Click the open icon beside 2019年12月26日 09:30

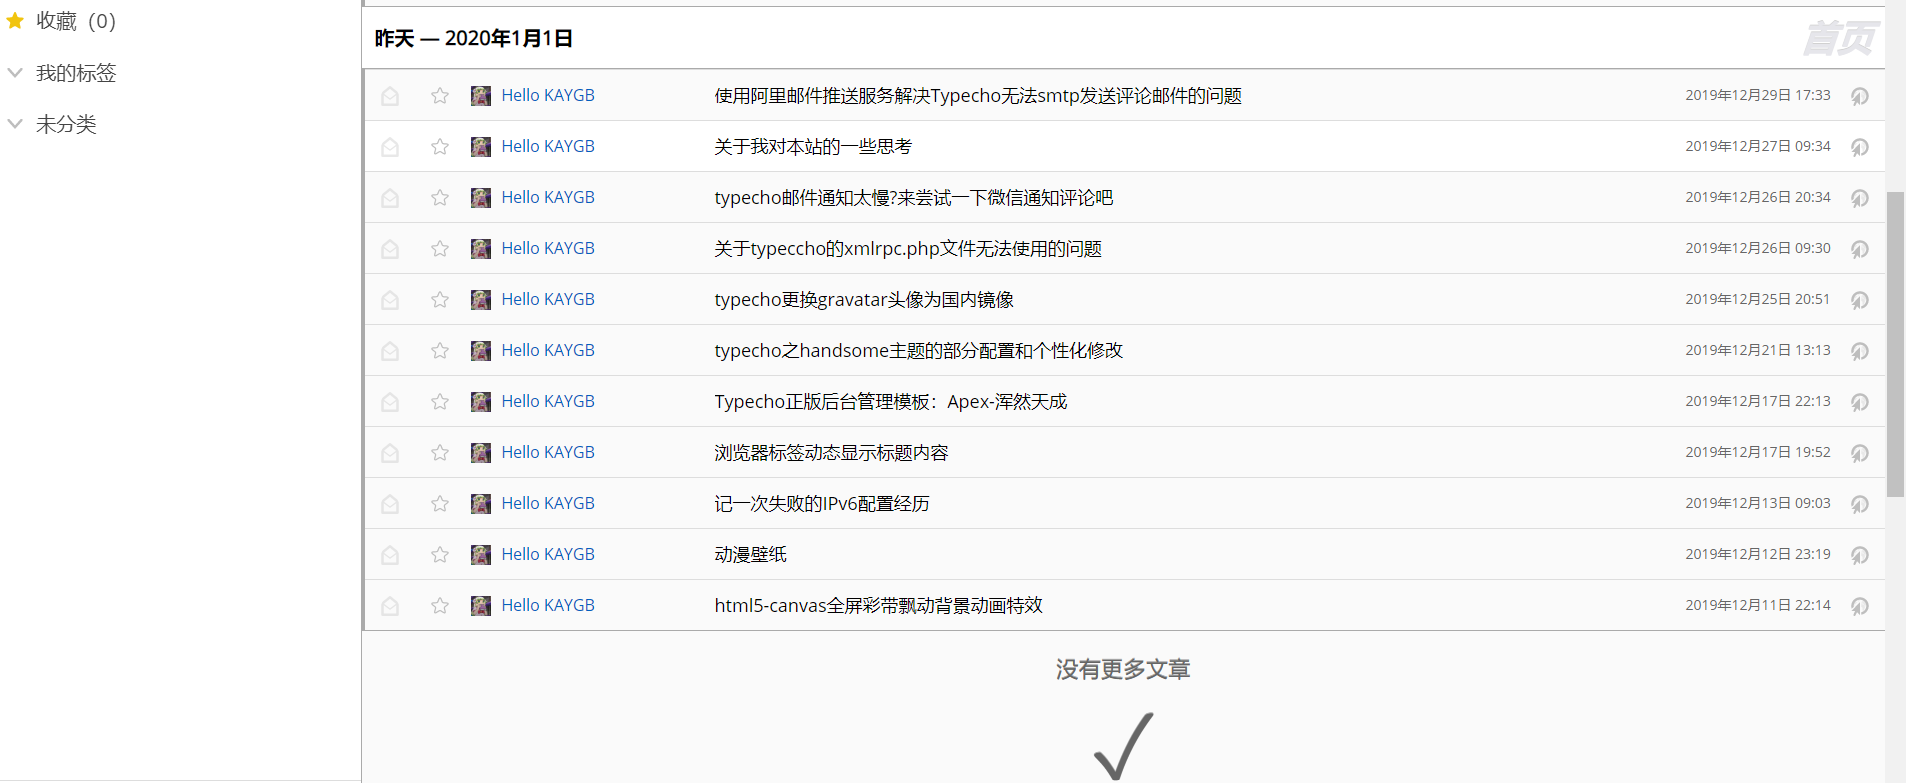(1860, 249)
